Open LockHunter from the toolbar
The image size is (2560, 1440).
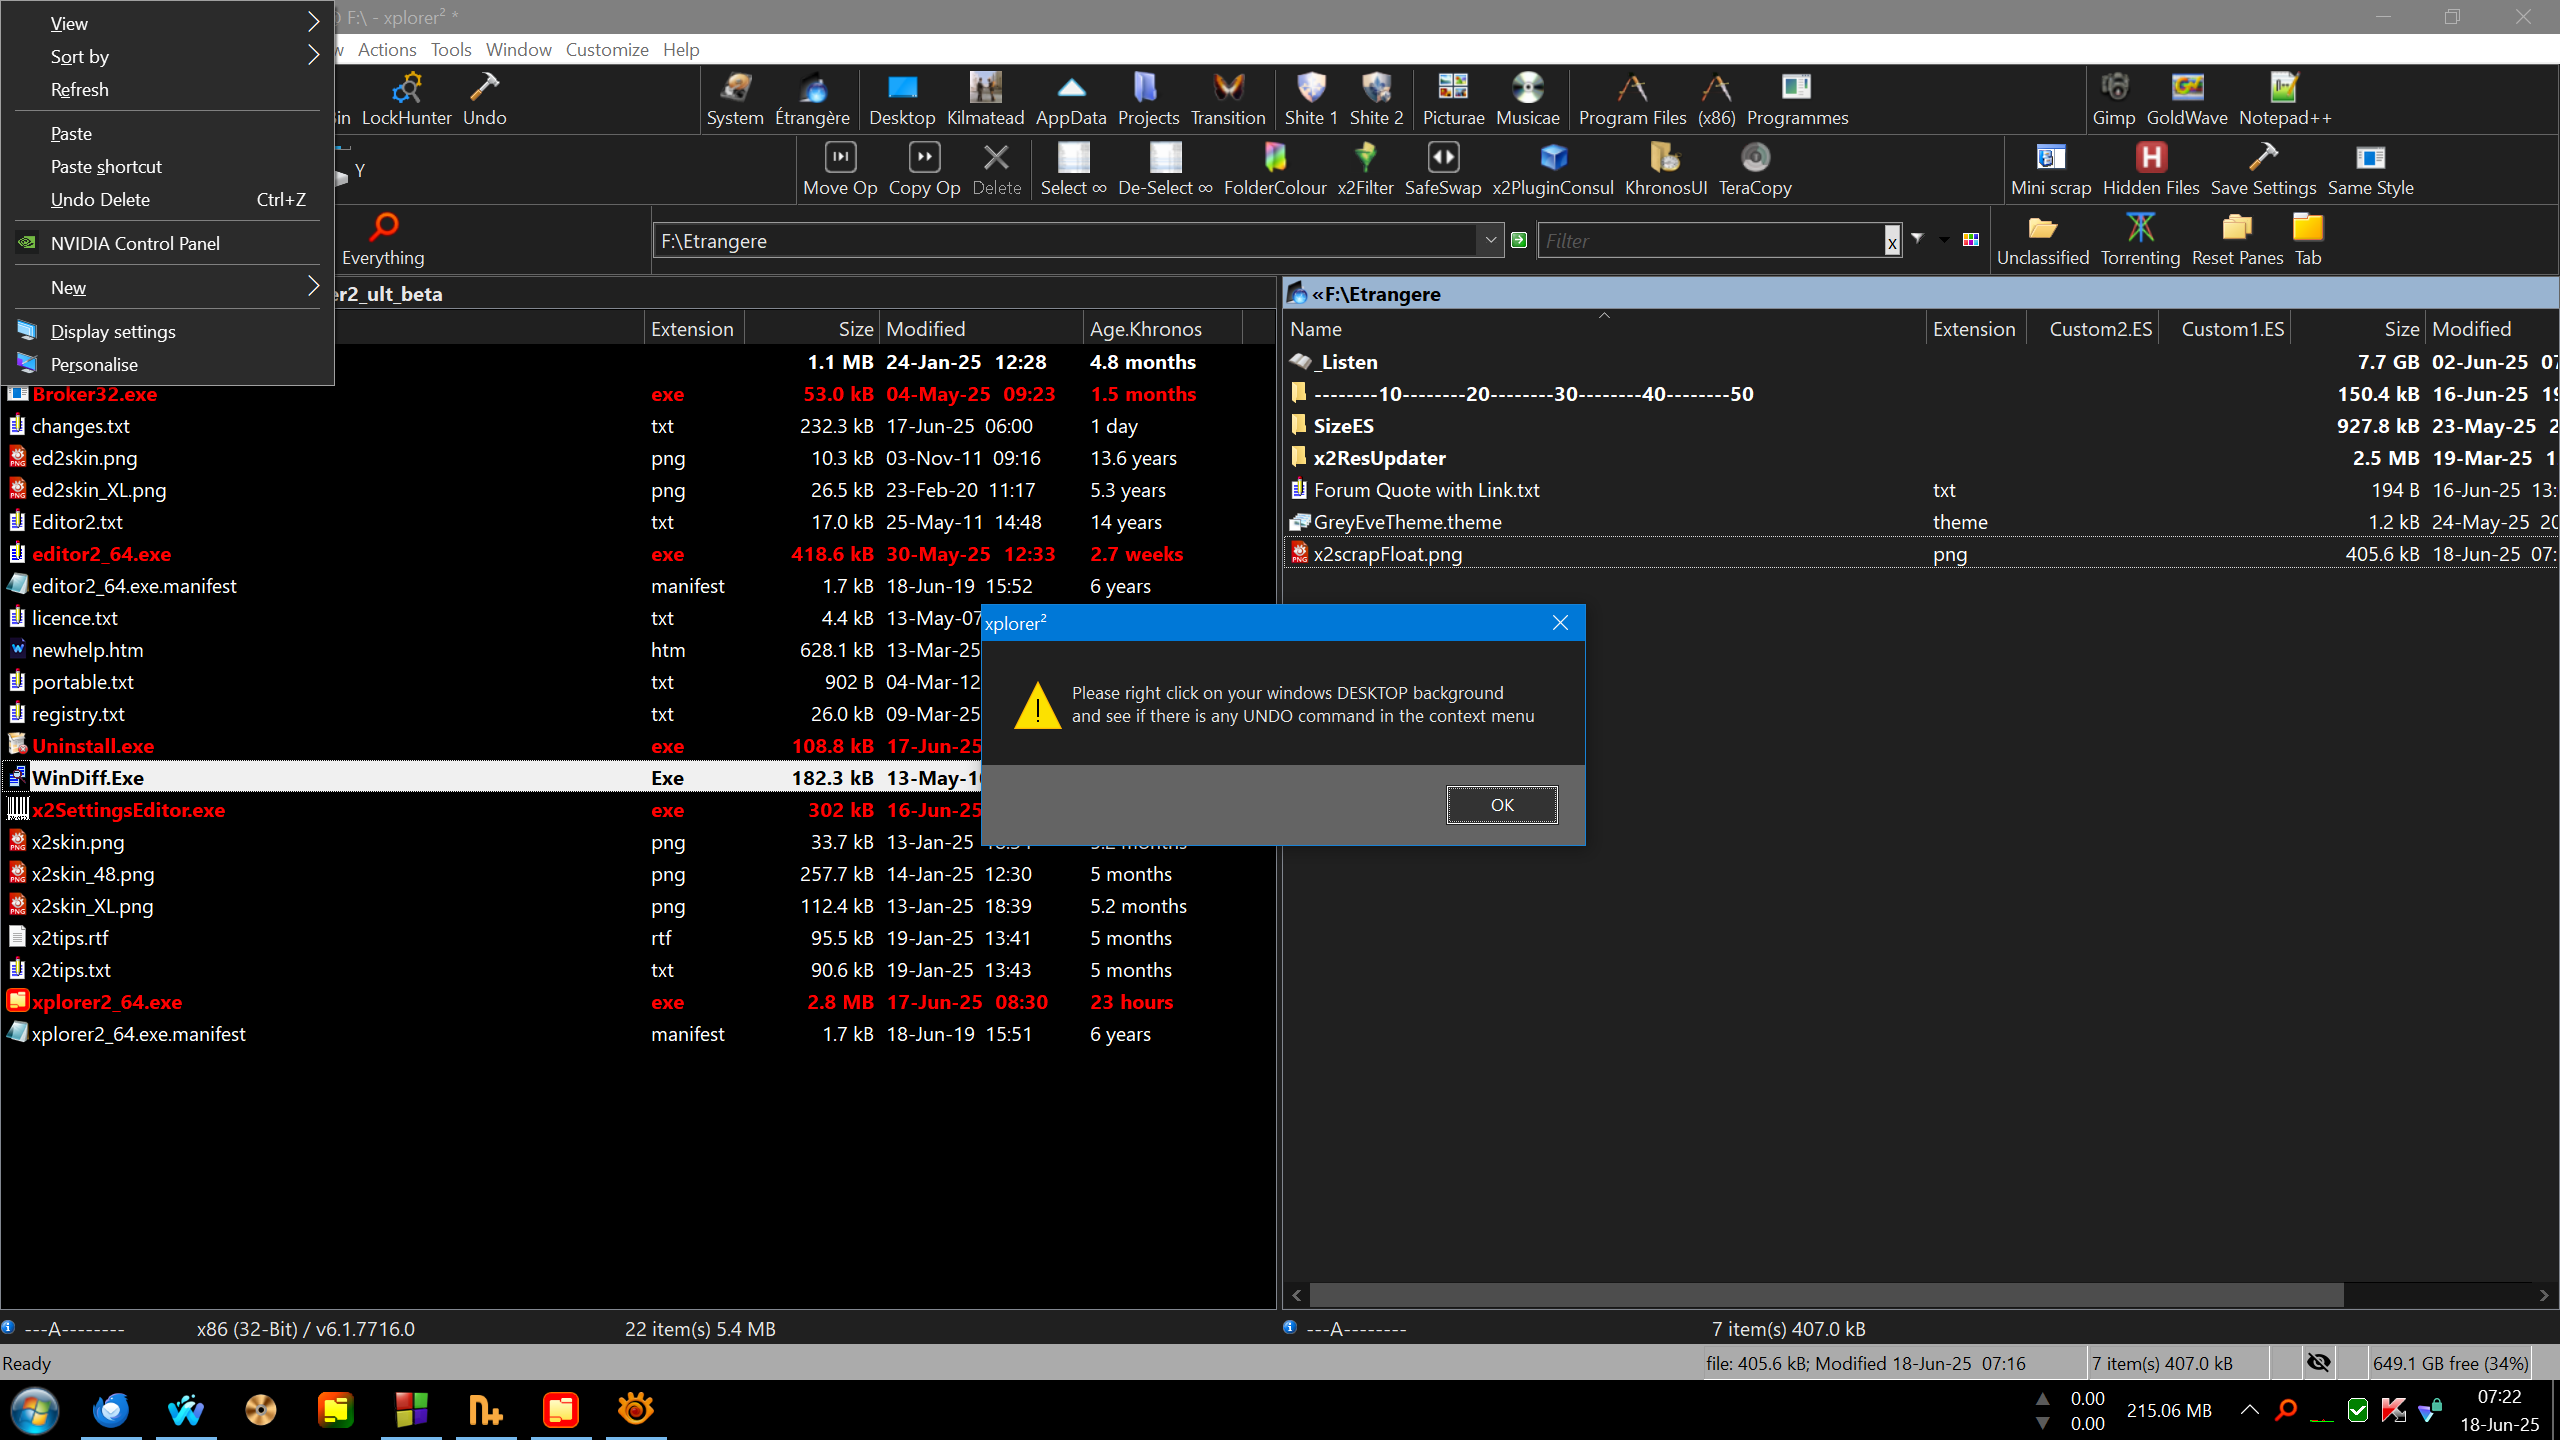click(406, 98)
